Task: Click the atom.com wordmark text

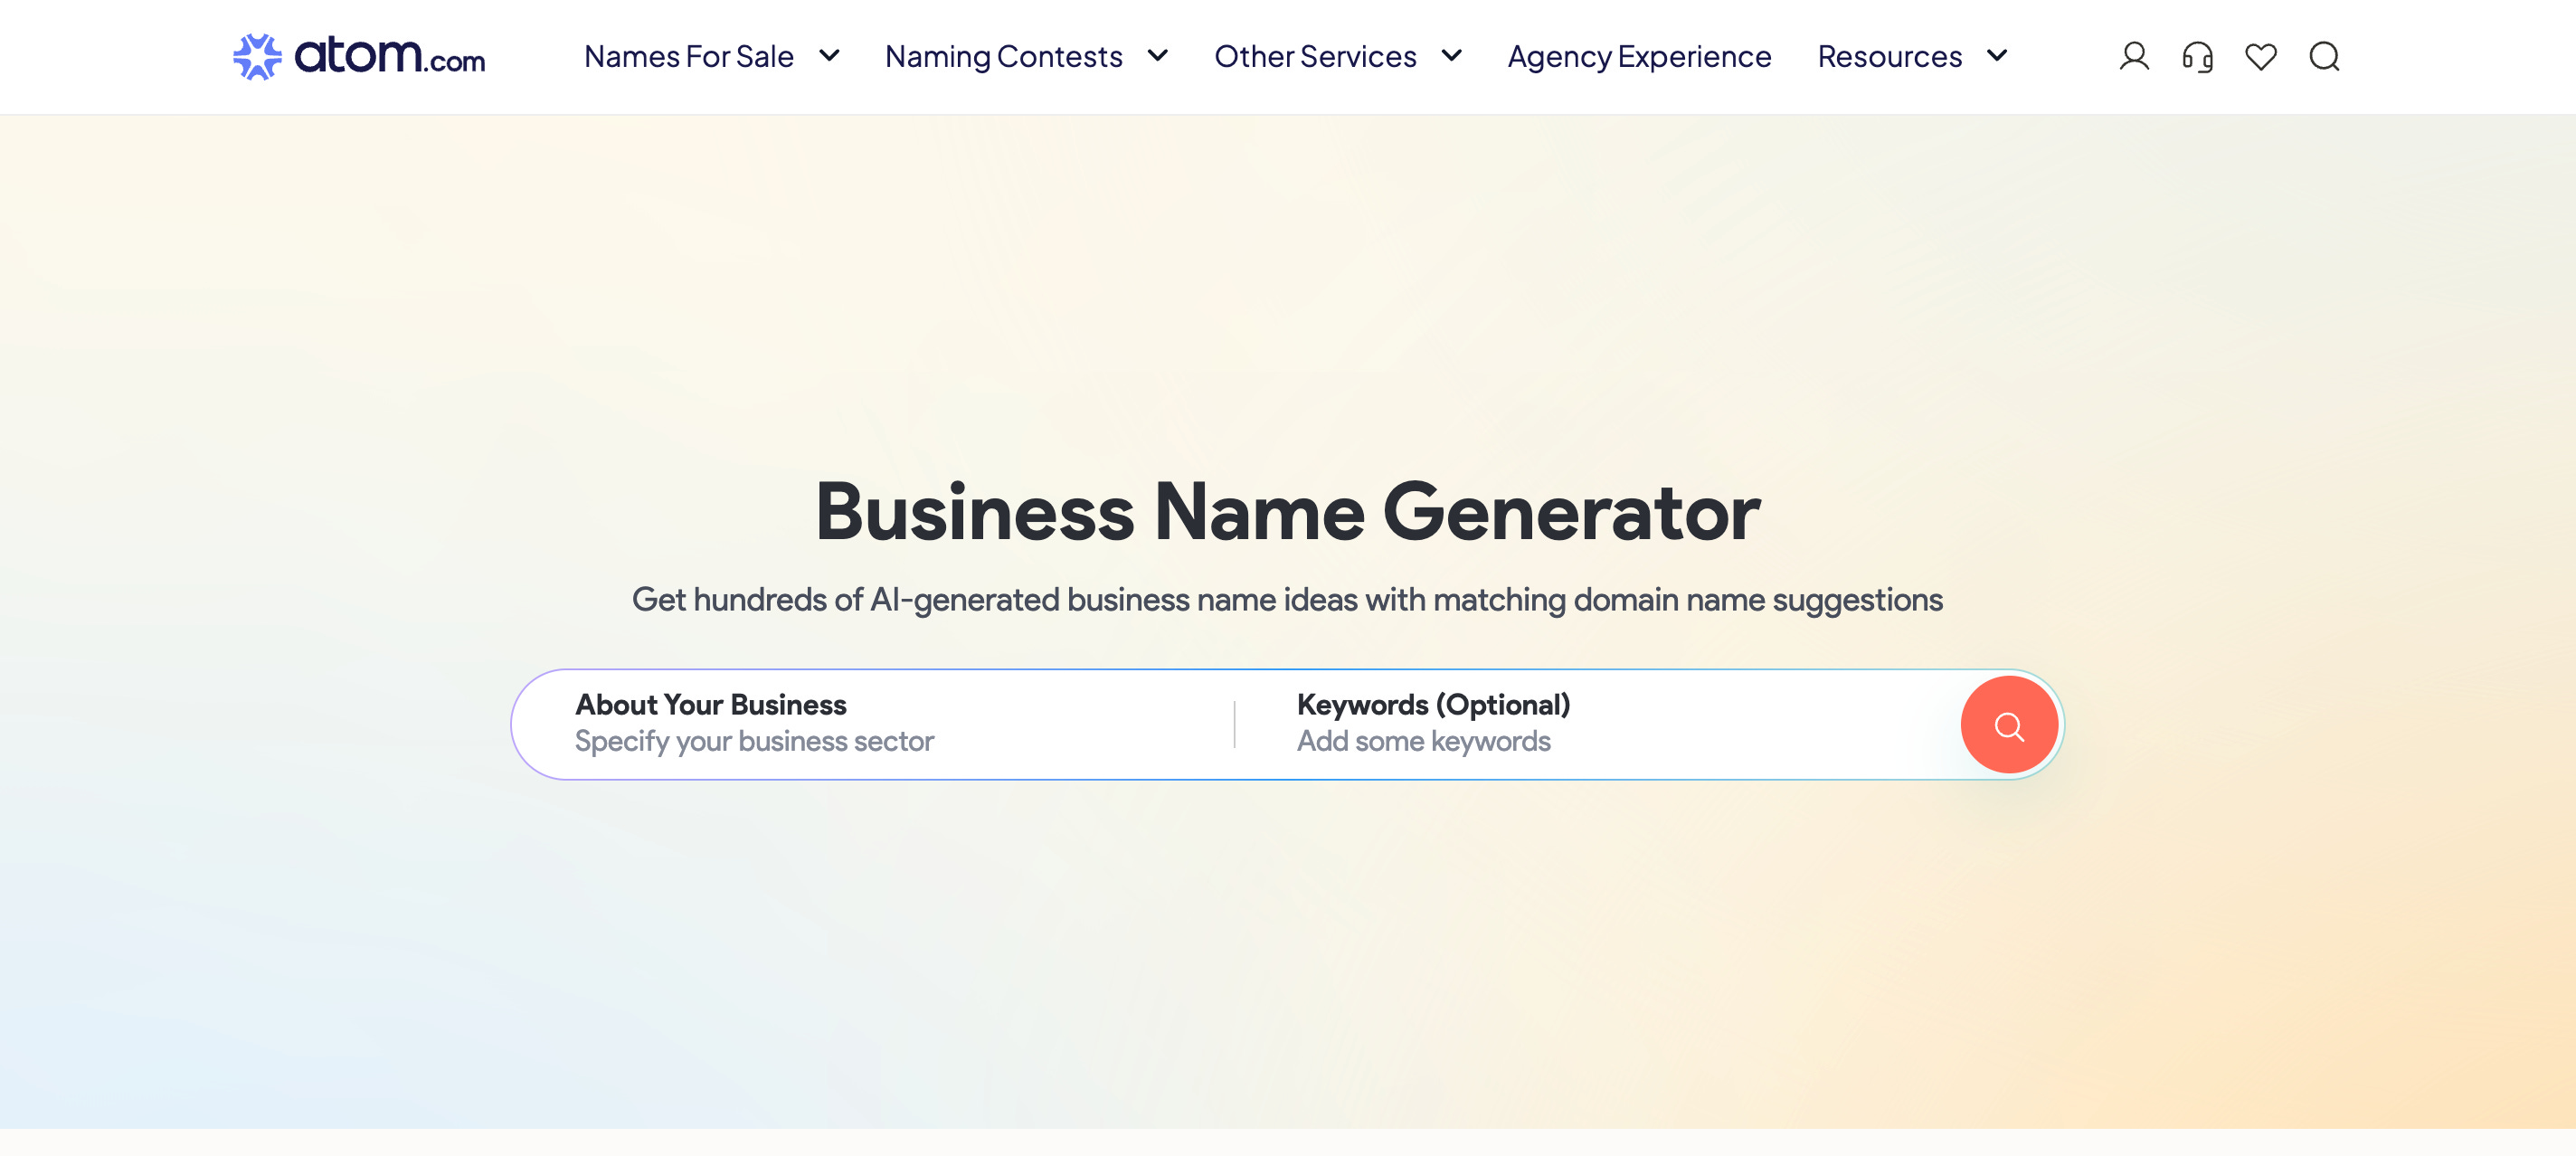Action: point(390,56)
